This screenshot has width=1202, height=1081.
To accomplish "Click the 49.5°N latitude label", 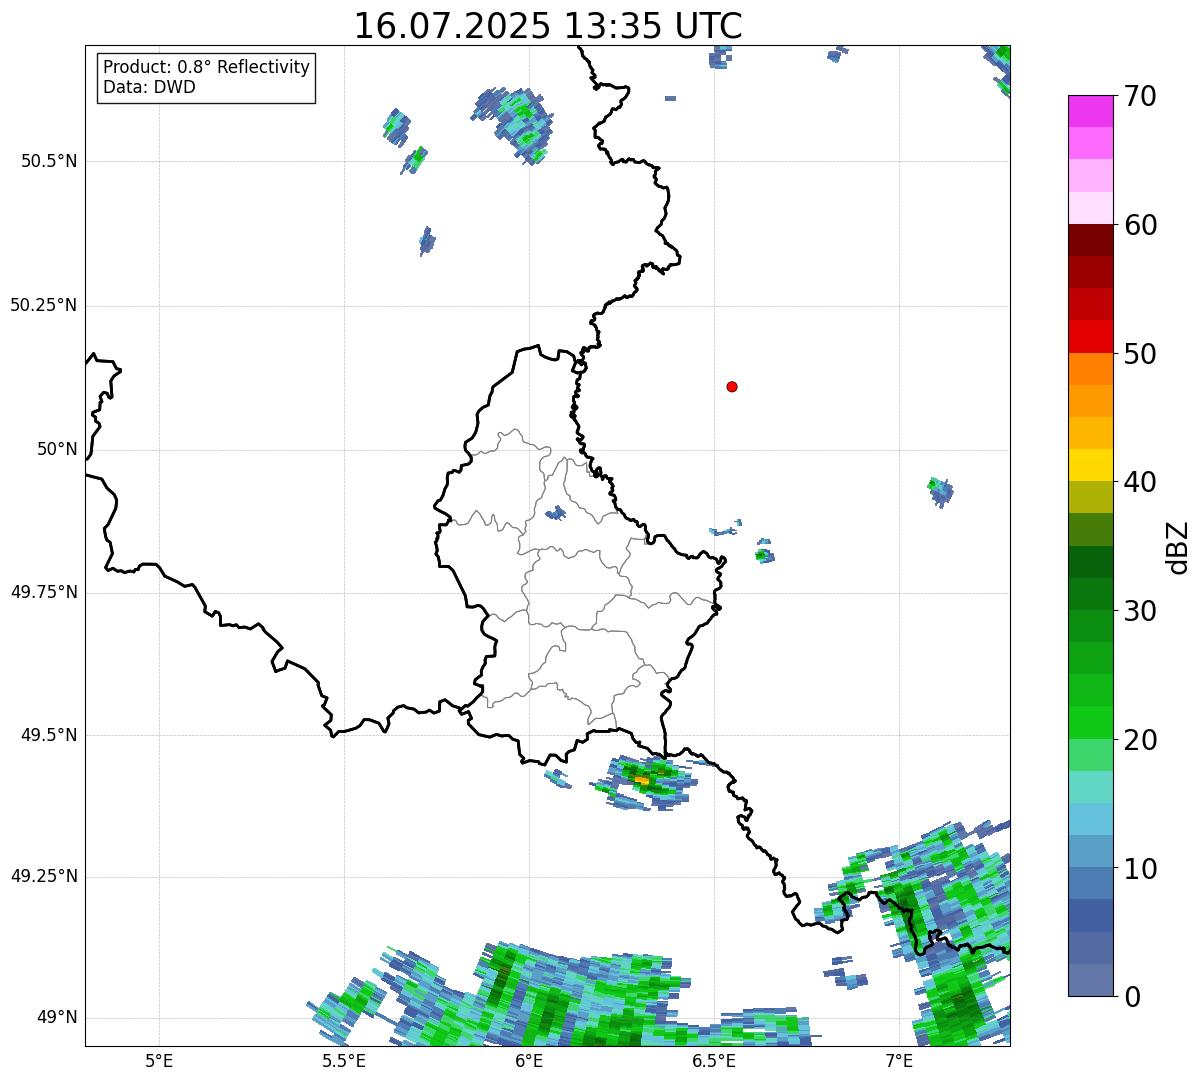I will [x=49, y=735].
